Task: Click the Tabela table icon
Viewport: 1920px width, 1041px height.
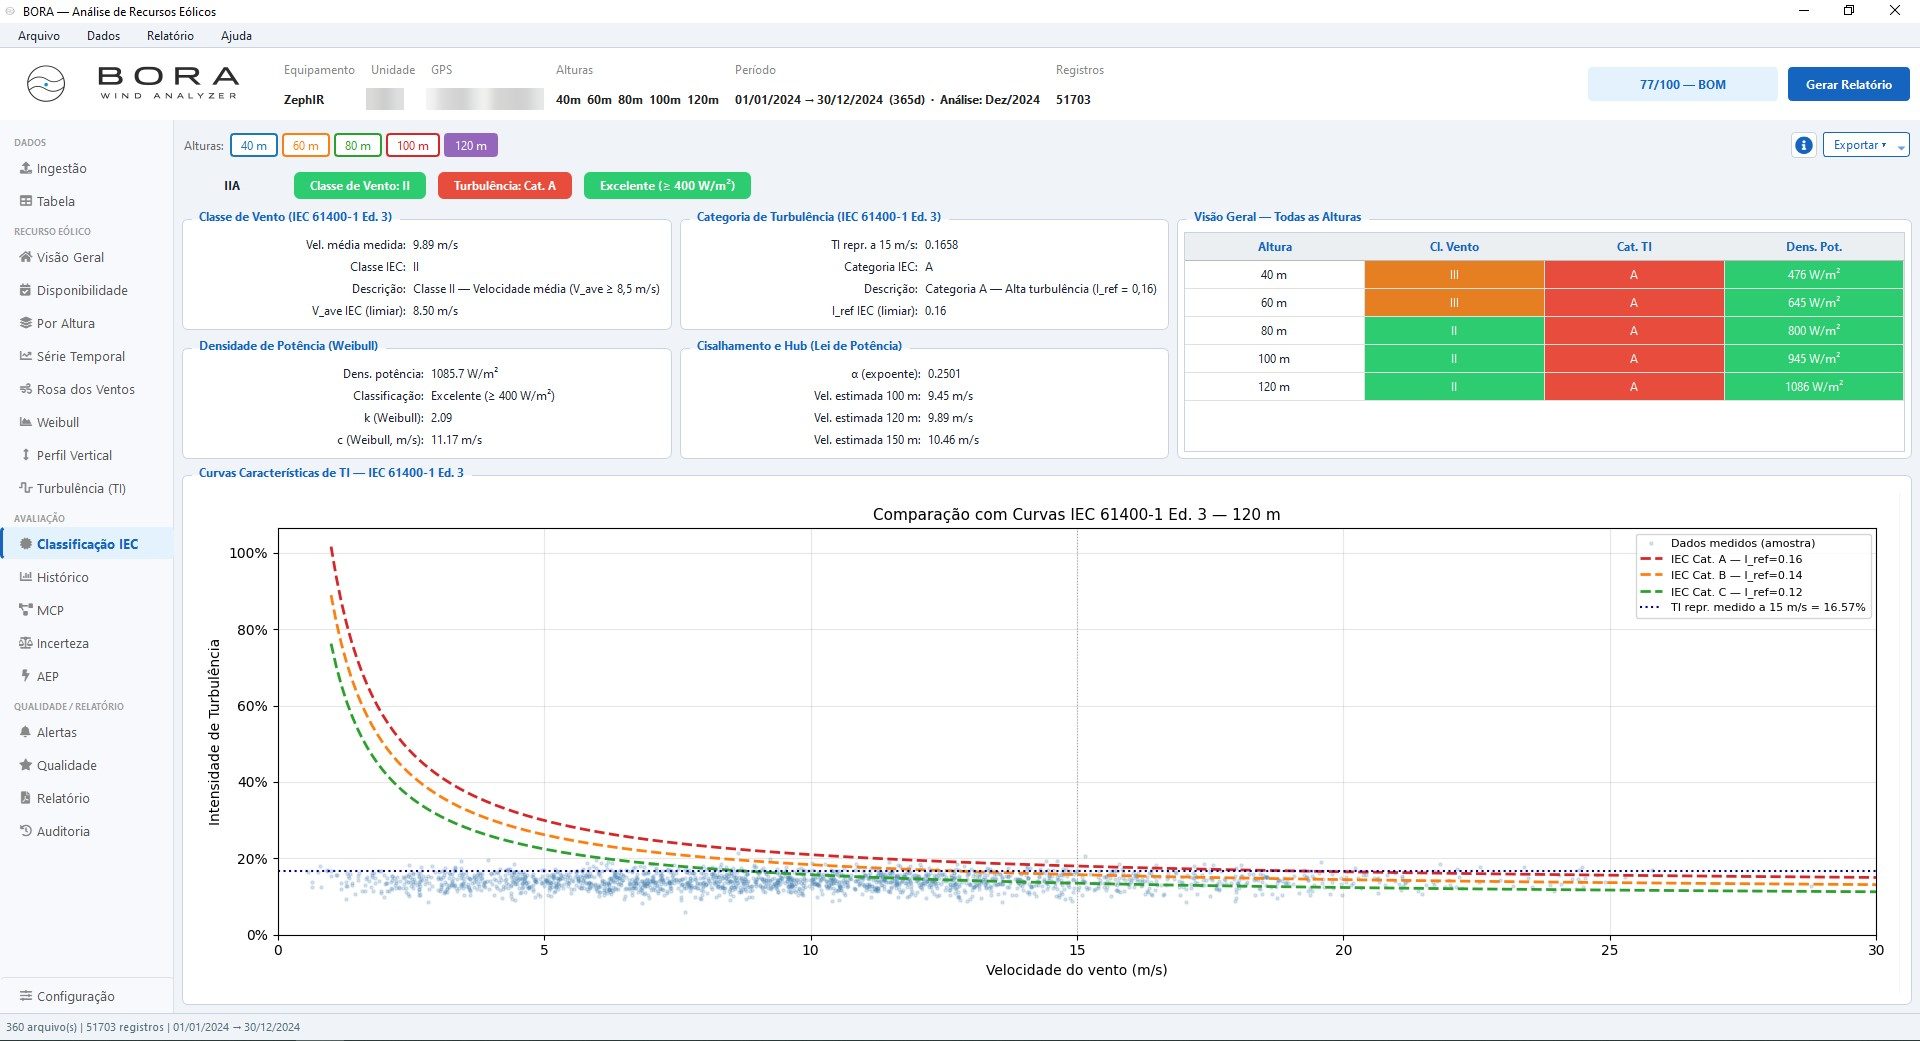Action: (x=26, y=201)
